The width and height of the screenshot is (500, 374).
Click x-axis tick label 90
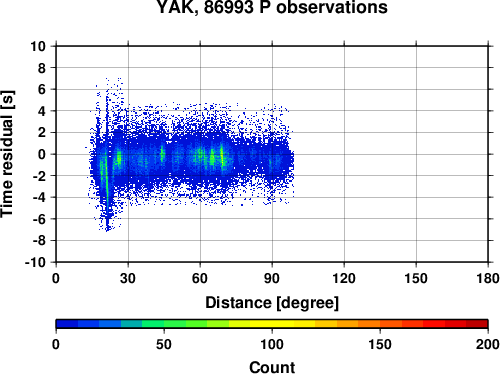[272, 278]
